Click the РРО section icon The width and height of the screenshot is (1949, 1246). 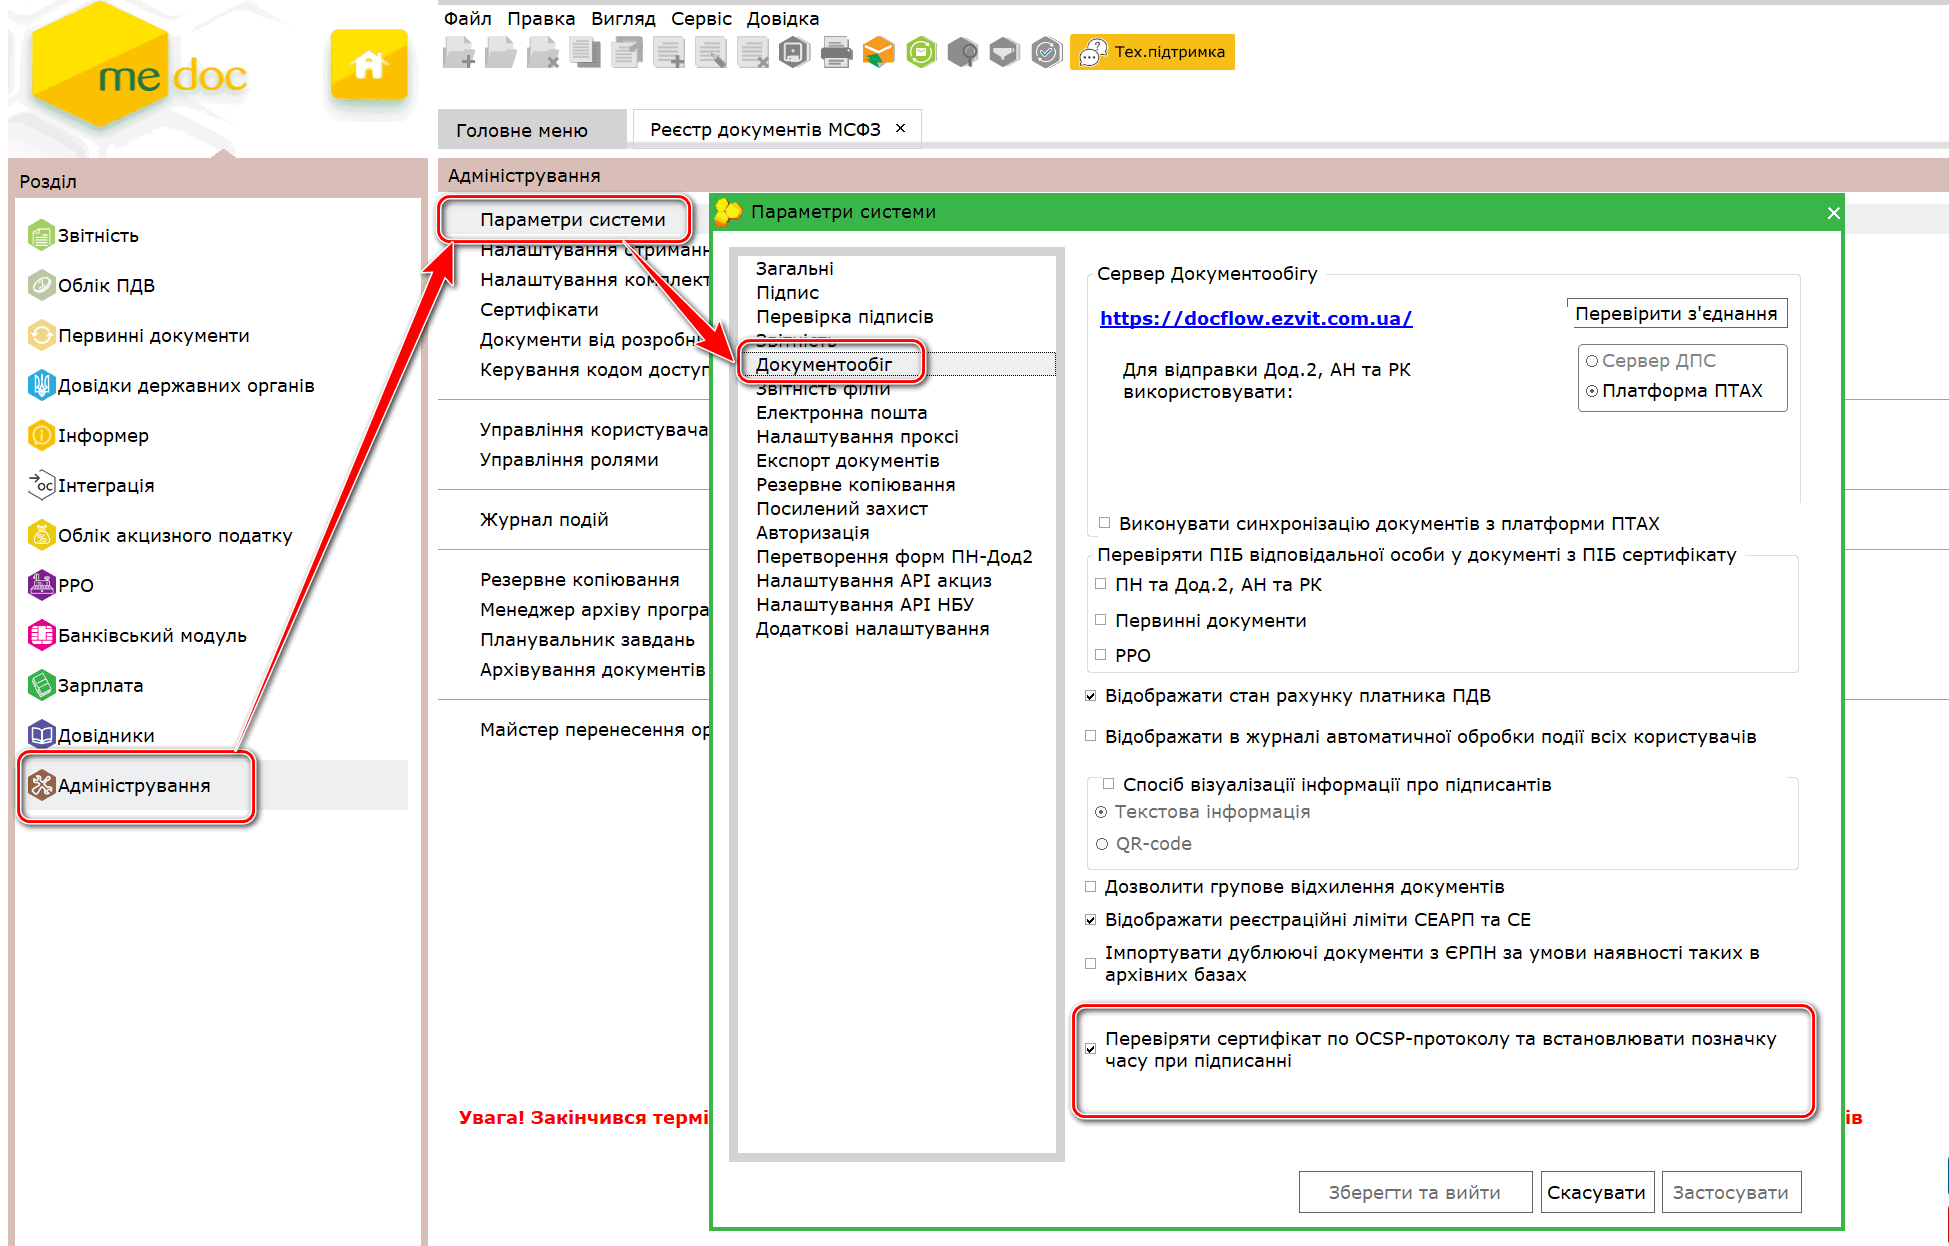pyautogui.click(x=41, y=585)
